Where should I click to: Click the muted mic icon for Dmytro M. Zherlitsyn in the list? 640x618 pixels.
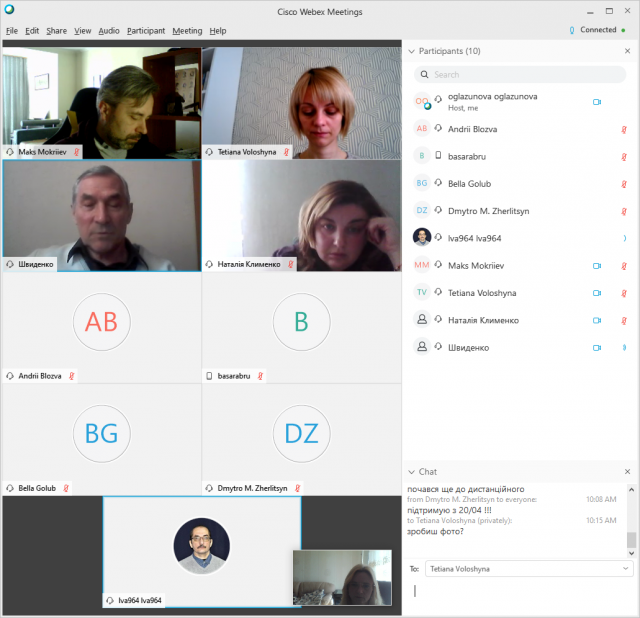[x=624, y=211]
